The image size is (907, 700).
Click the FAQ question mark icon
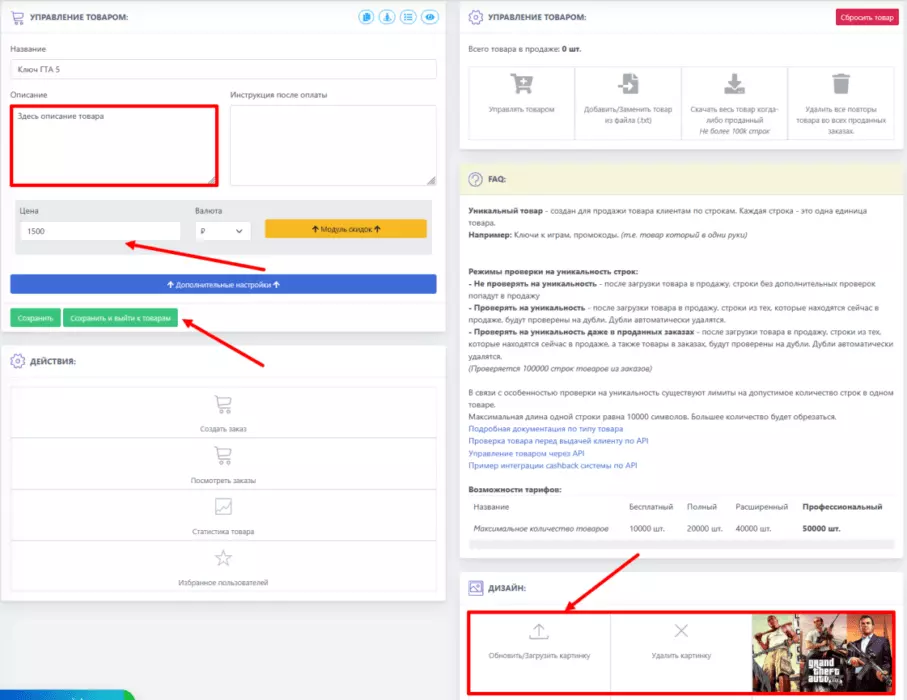pyautogui.click(x=475, y=179)
